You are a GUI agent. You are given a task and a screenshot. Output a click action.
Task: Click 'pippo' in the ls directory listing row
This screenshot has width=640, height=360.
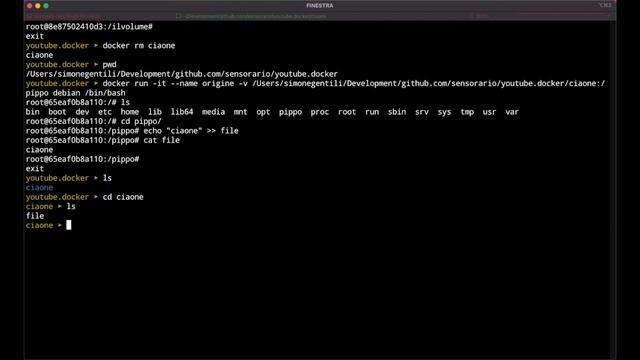[x=291, y=112]
